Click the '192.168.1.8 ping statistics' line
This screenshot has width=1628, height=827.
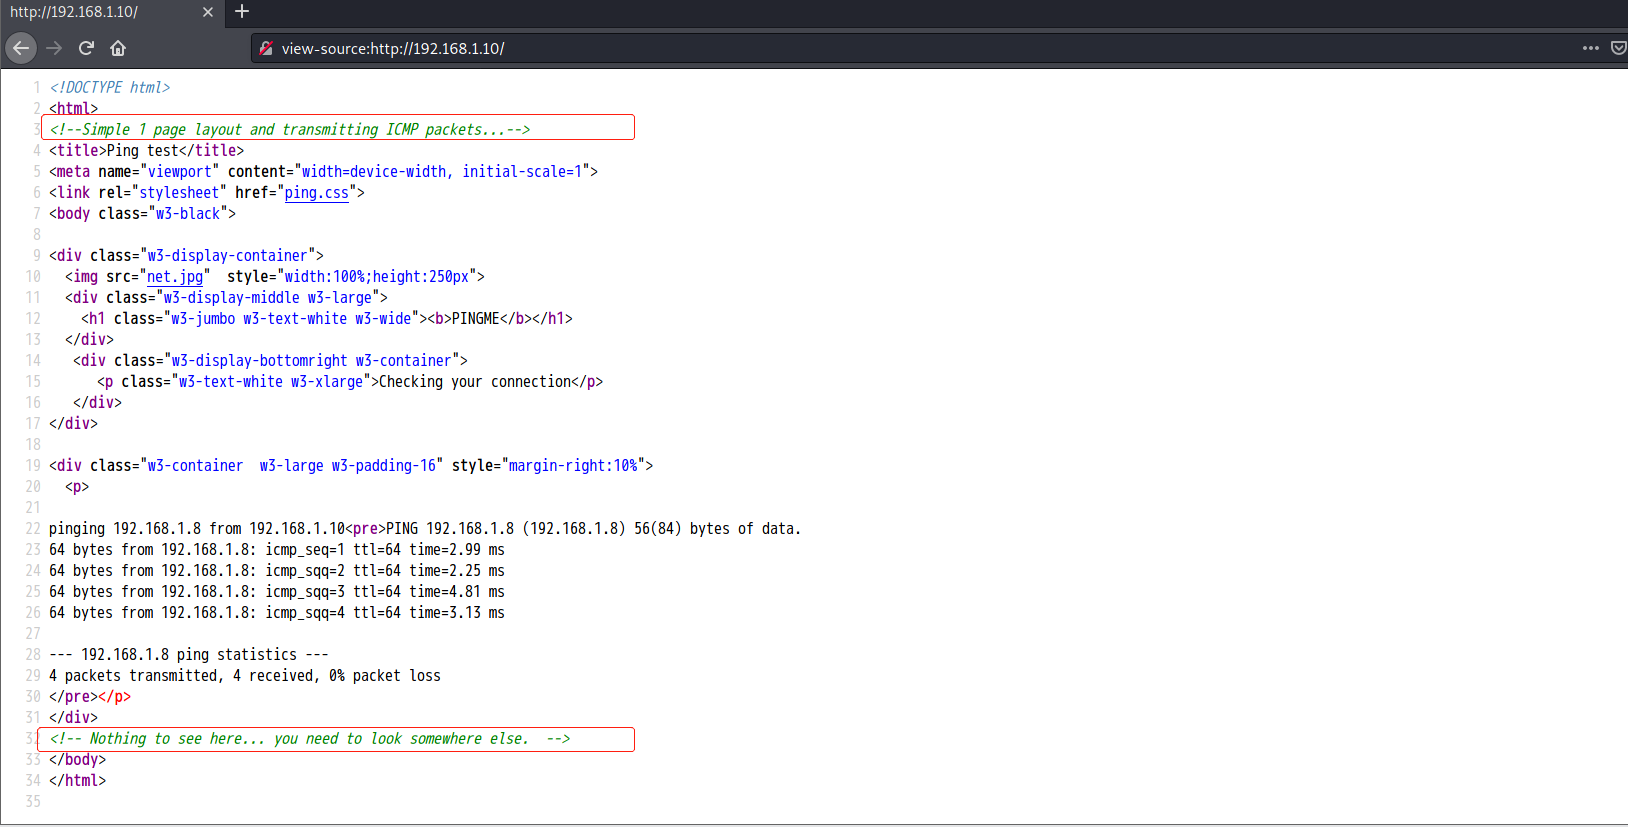click(x=189, y=655)
